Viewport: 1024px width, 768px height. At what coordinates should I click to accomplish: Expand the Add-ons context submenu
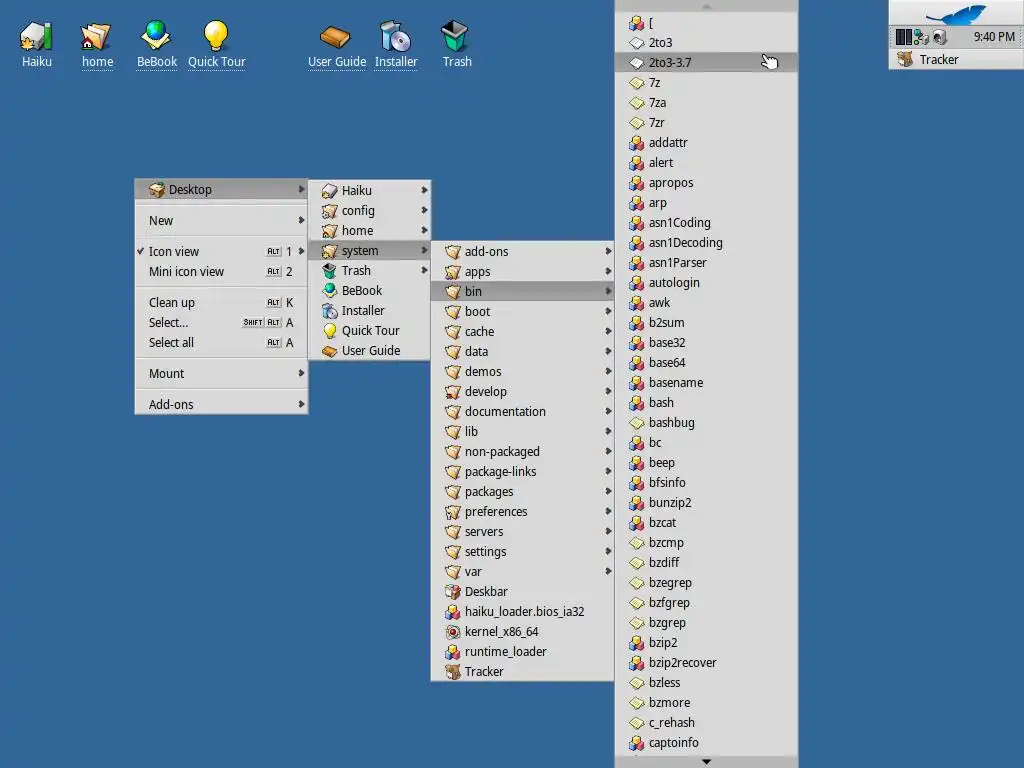click(x=221, y=404)
